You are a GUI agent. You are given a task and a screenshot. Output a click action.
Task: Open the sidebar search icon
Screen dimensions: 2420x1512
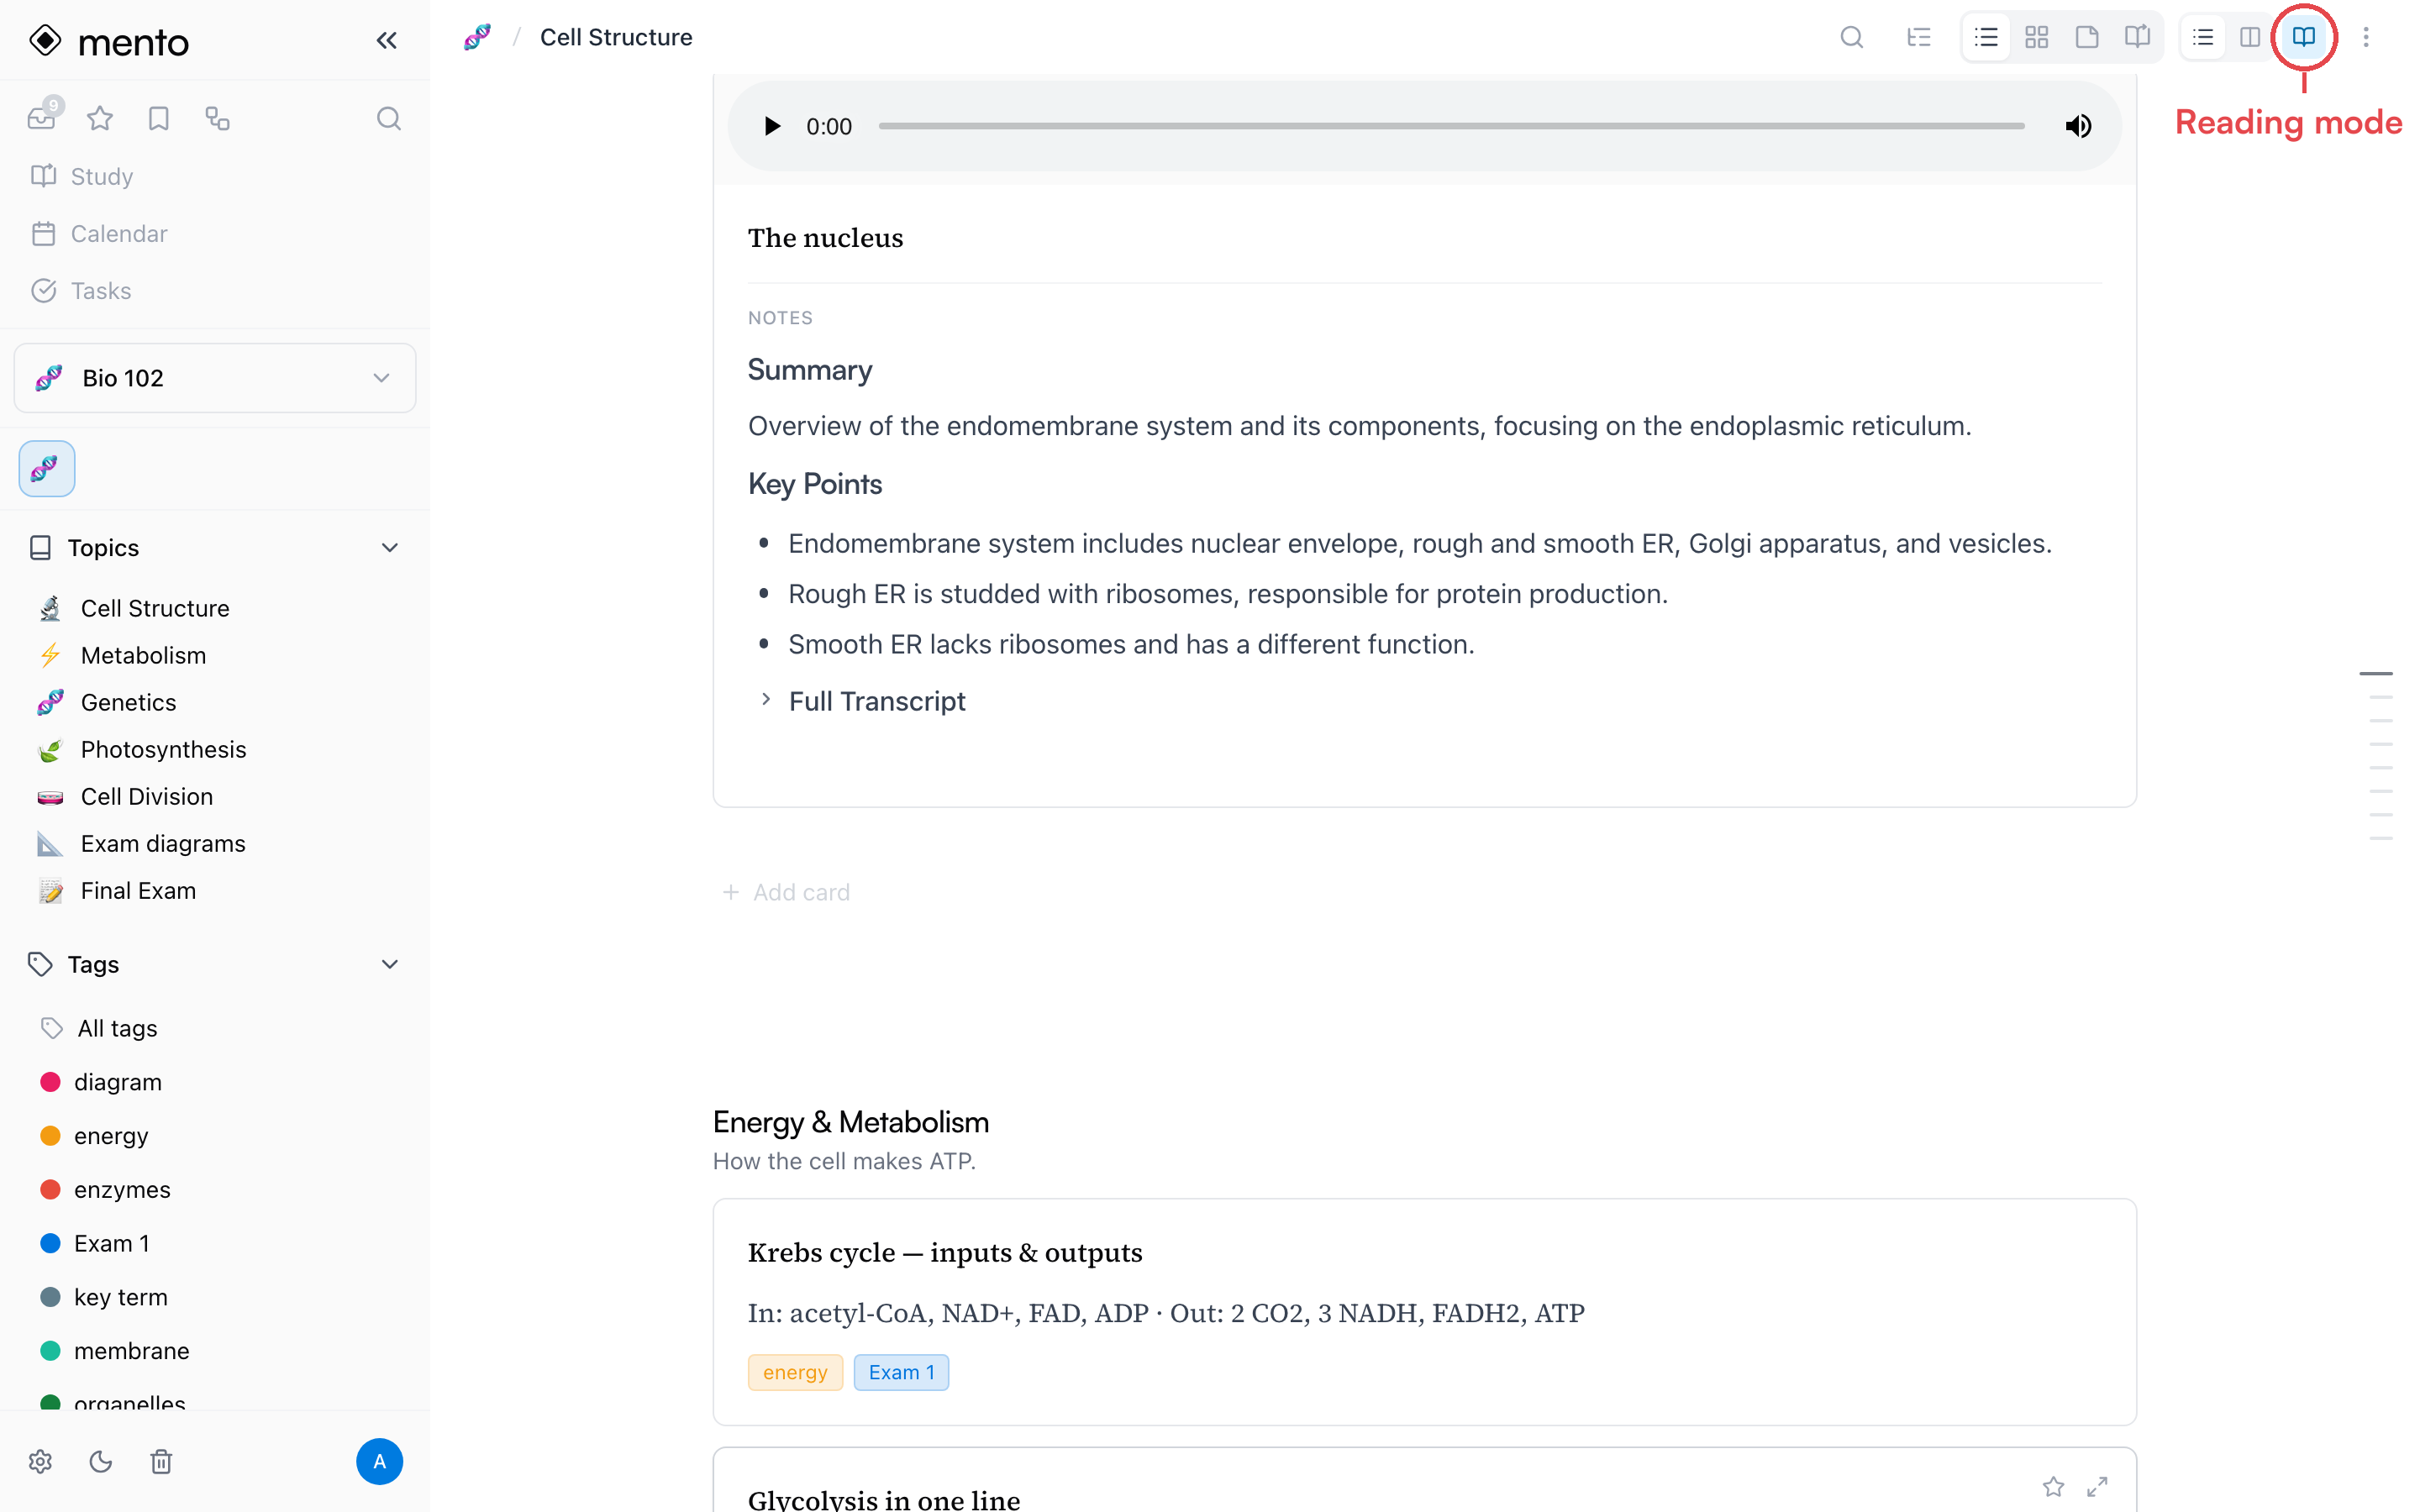(388, 119)
